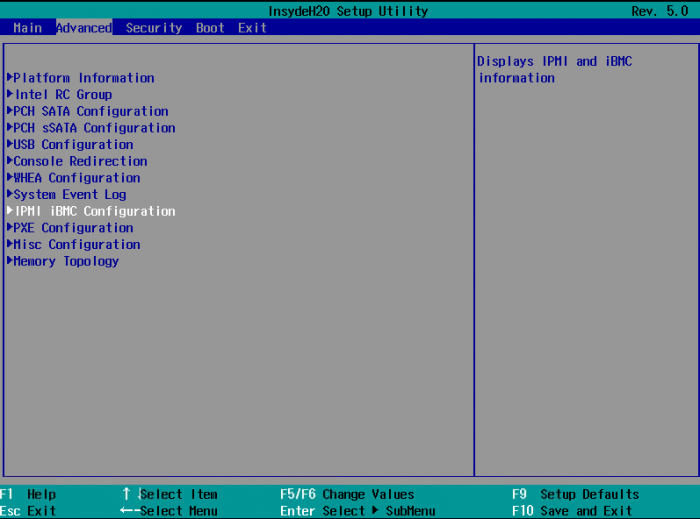Open the Exit menu tab
The image size is (700, 519).
click(252, 28)
